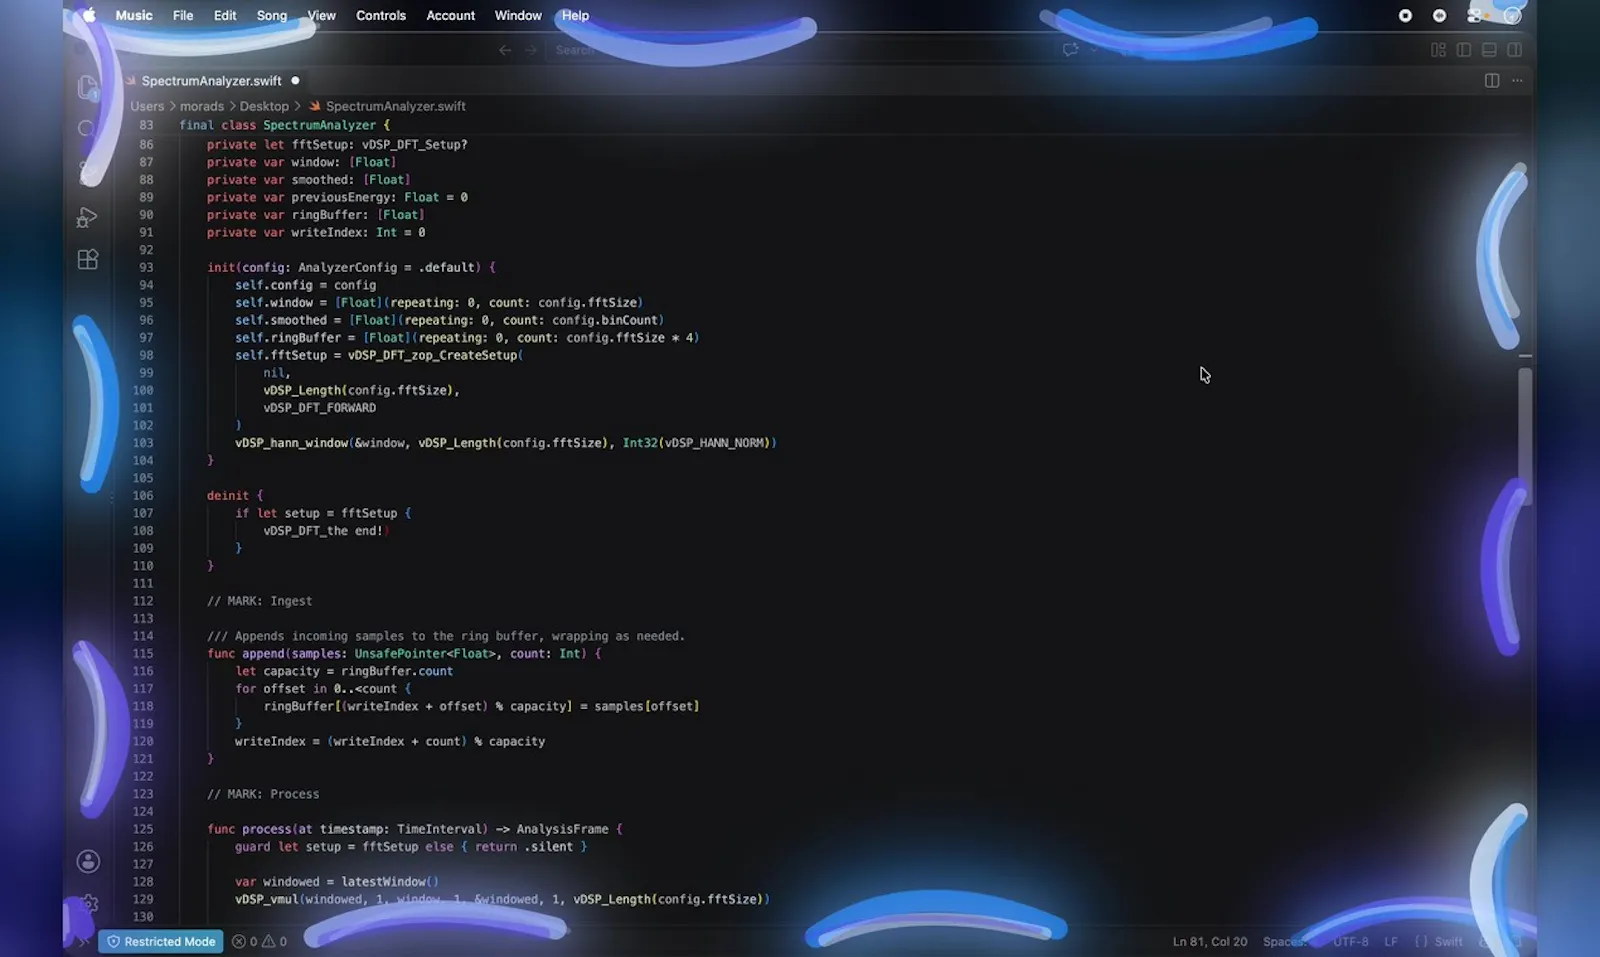Open the Copilot chat icon
The image size is (1600, 957).
1070,49
